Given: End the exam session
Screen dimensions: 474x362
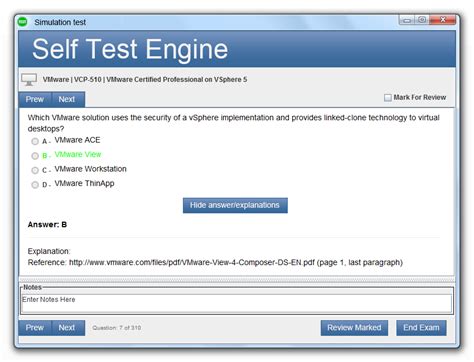Looking at the screenshot, I should [x=421, y=328].
